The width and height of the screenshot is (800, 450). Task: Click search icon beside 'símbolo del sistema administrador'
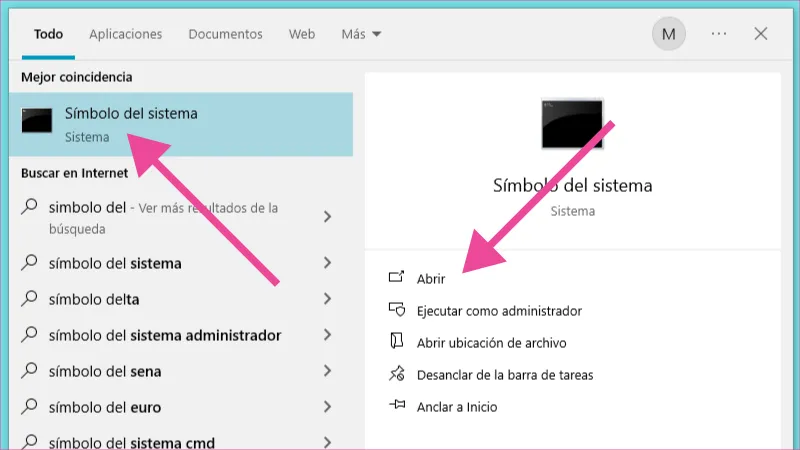coord(29,334)
